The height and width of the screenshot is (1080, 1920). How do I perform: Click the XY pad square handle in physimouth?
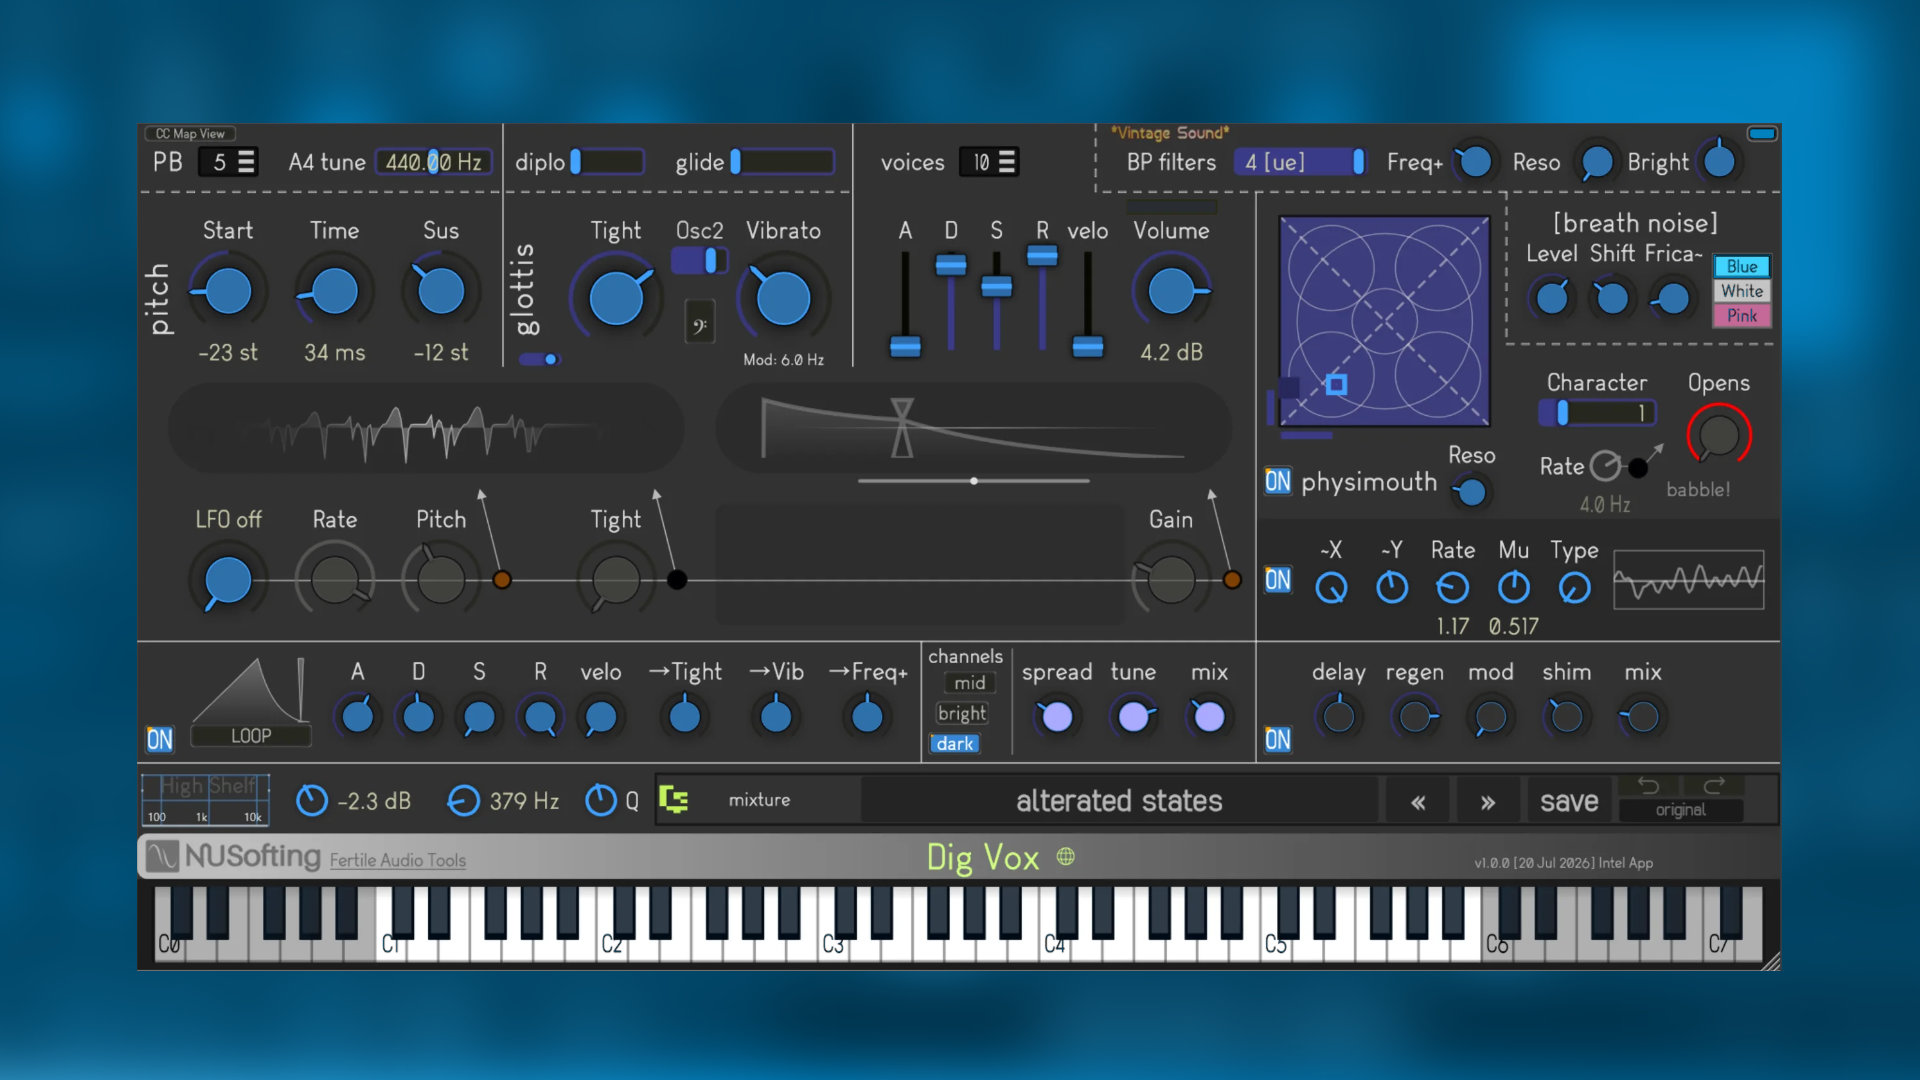[1337, 384]
